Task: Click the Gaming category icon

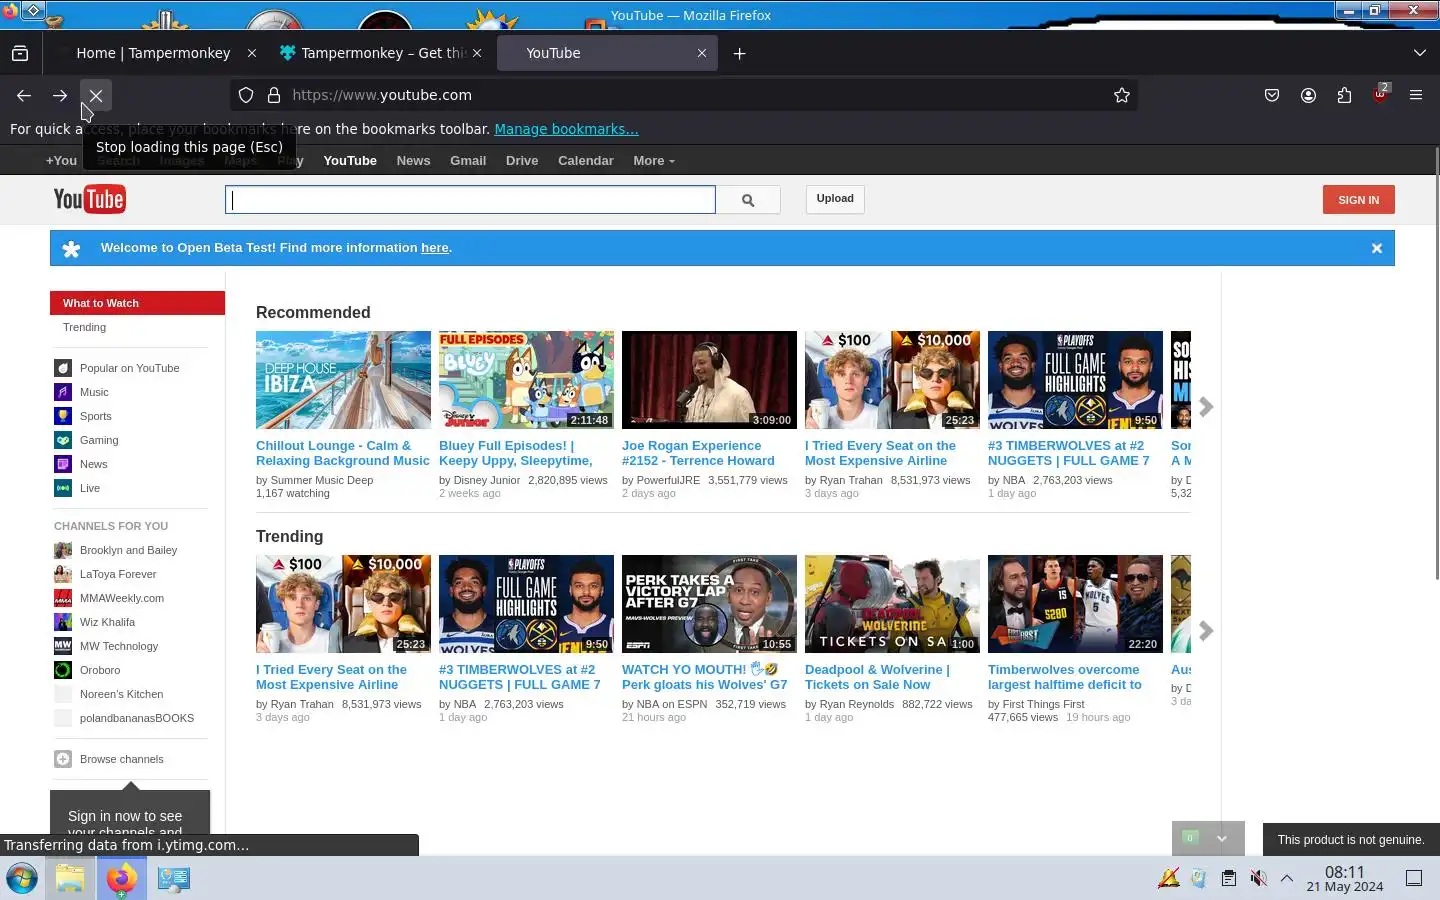Action: [x=63, y=440]
